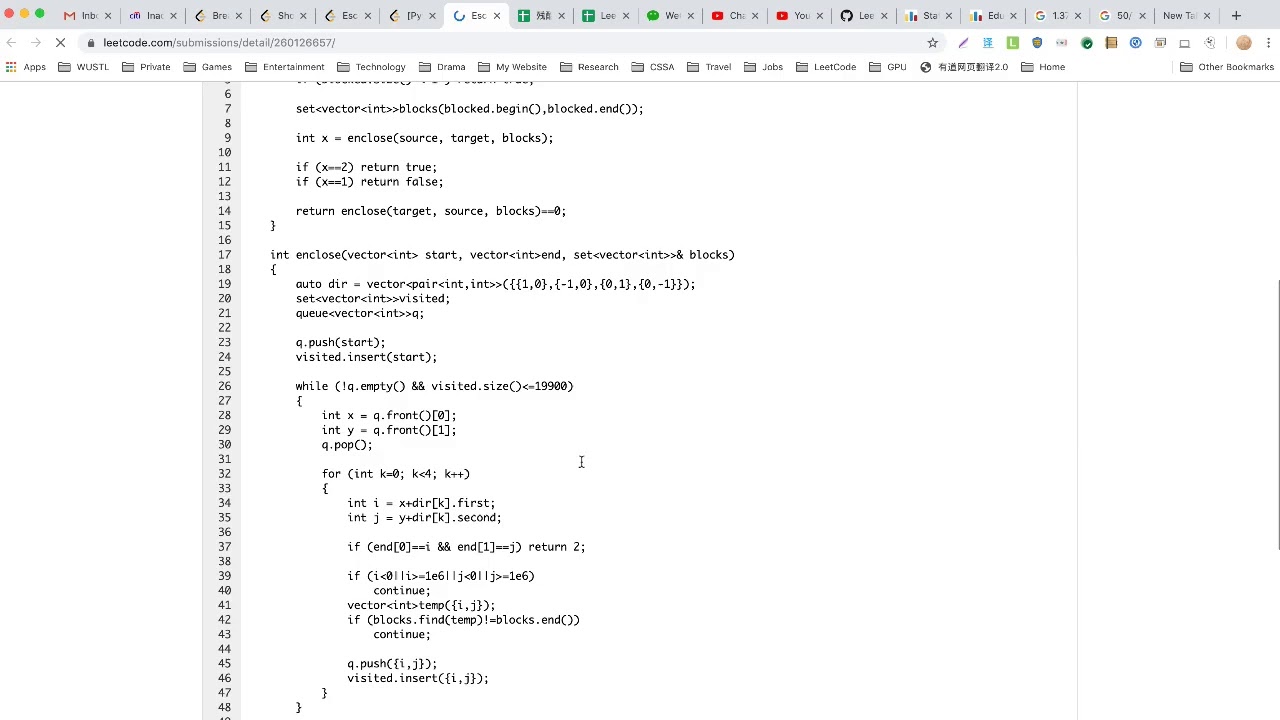Open the green L extension

coord(1012,43)
